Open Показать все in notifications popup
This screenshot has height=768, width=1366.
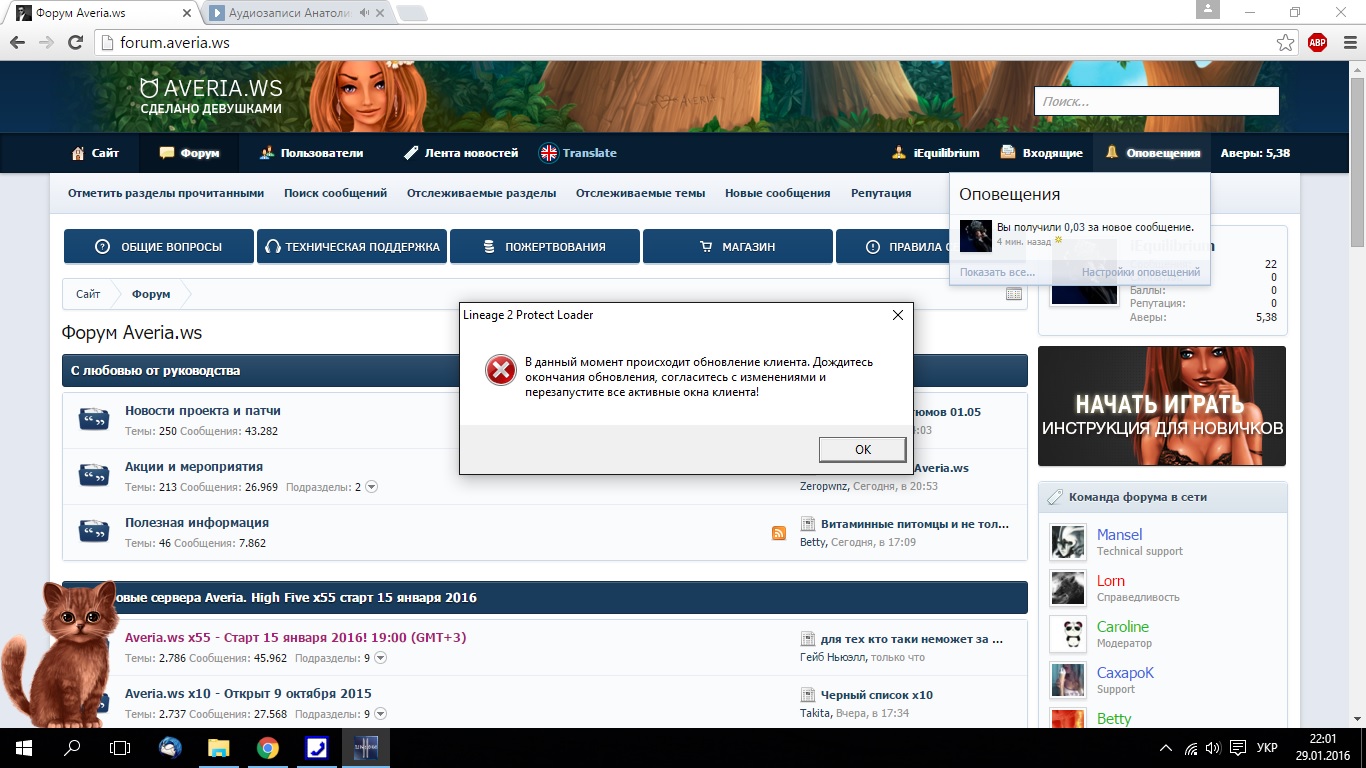point(997,272)
